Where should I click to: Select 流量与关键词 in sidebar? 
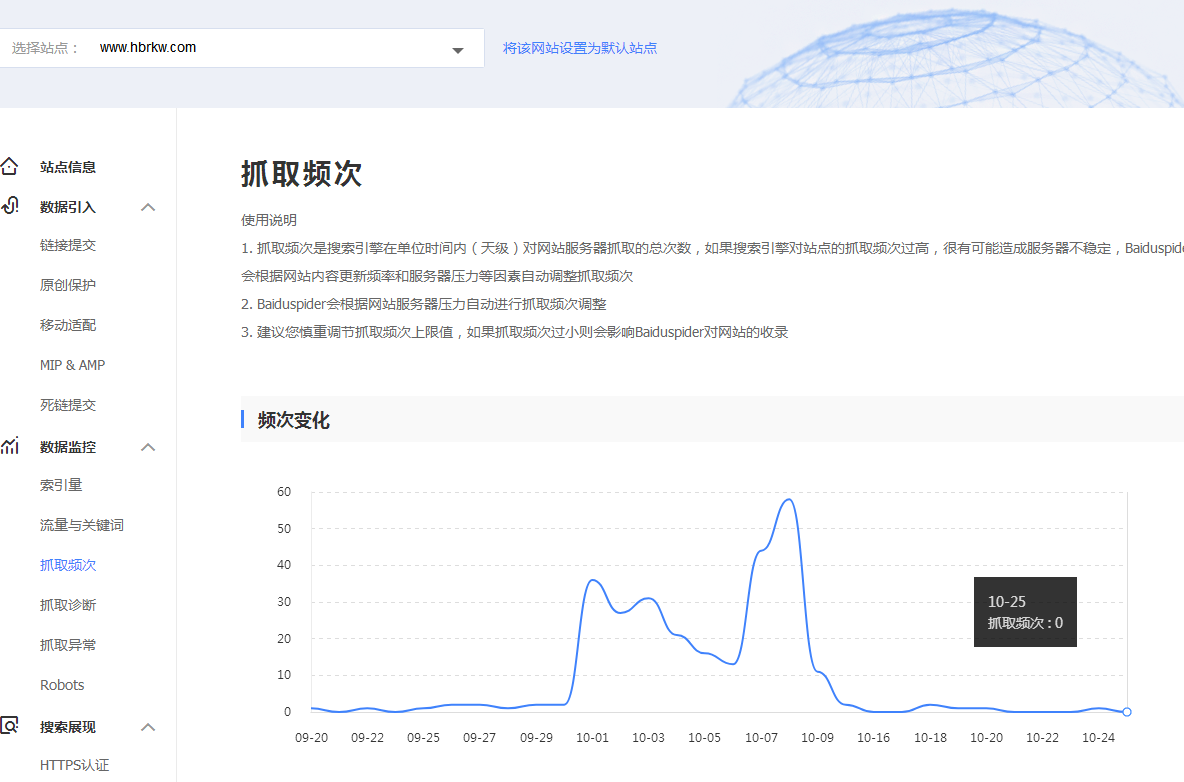[82, 525]
